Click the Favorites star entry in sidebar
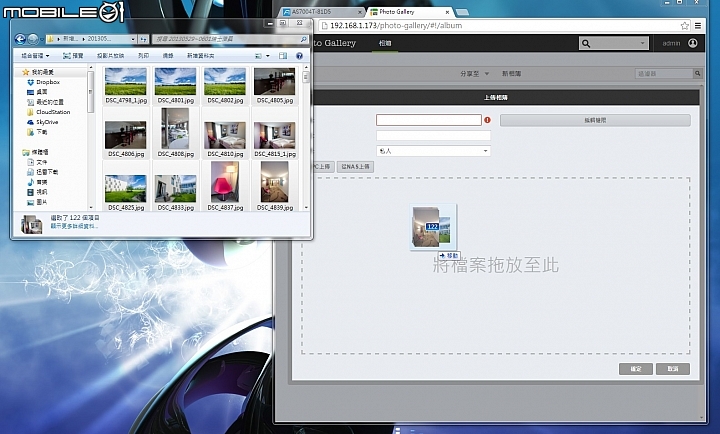 [38, 72]
